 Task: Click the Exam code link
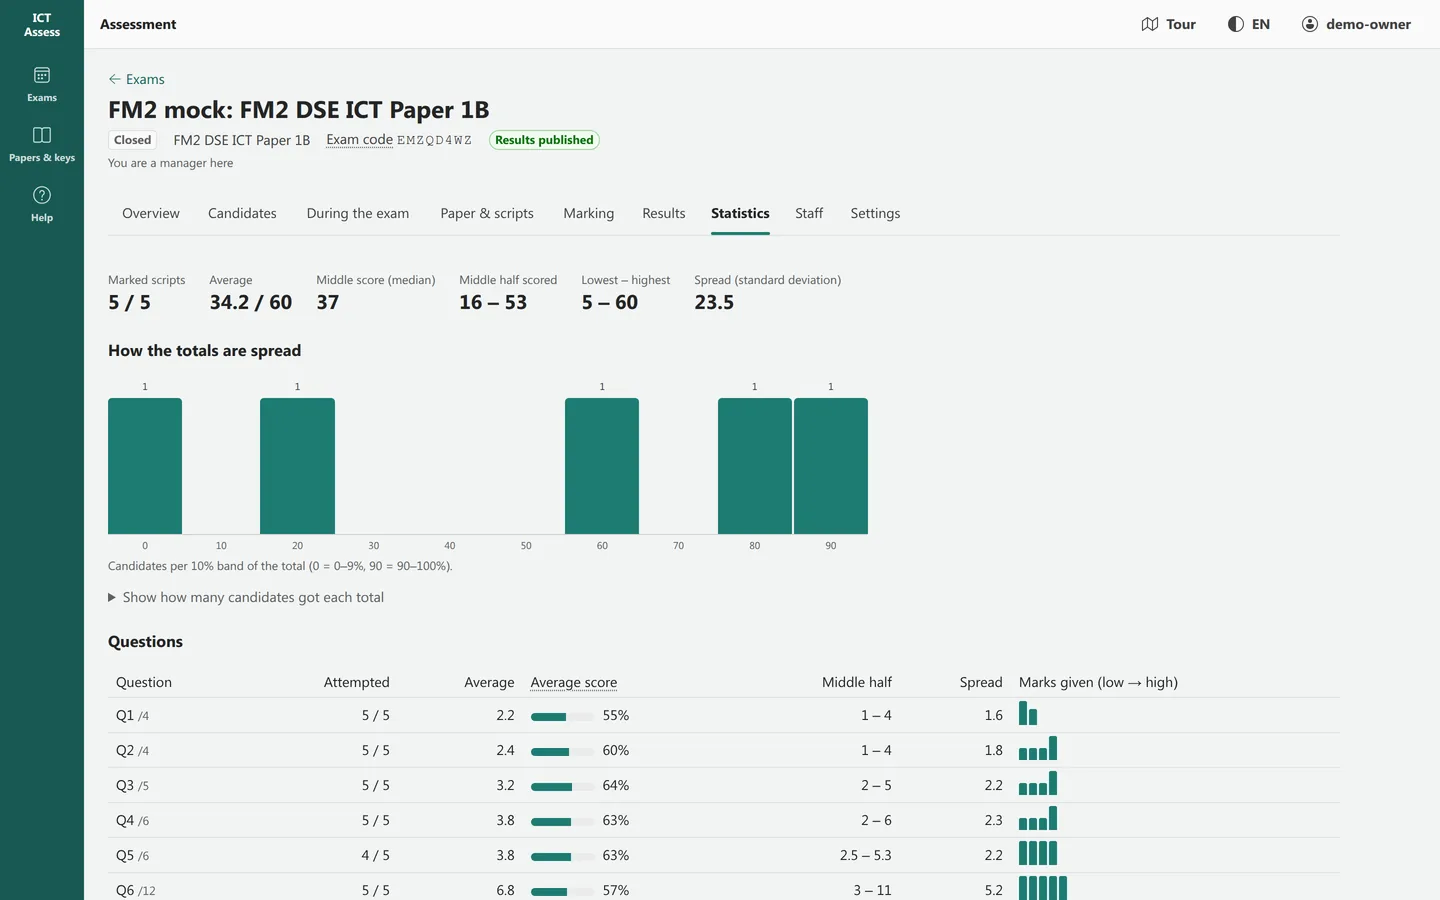point(359,140)
